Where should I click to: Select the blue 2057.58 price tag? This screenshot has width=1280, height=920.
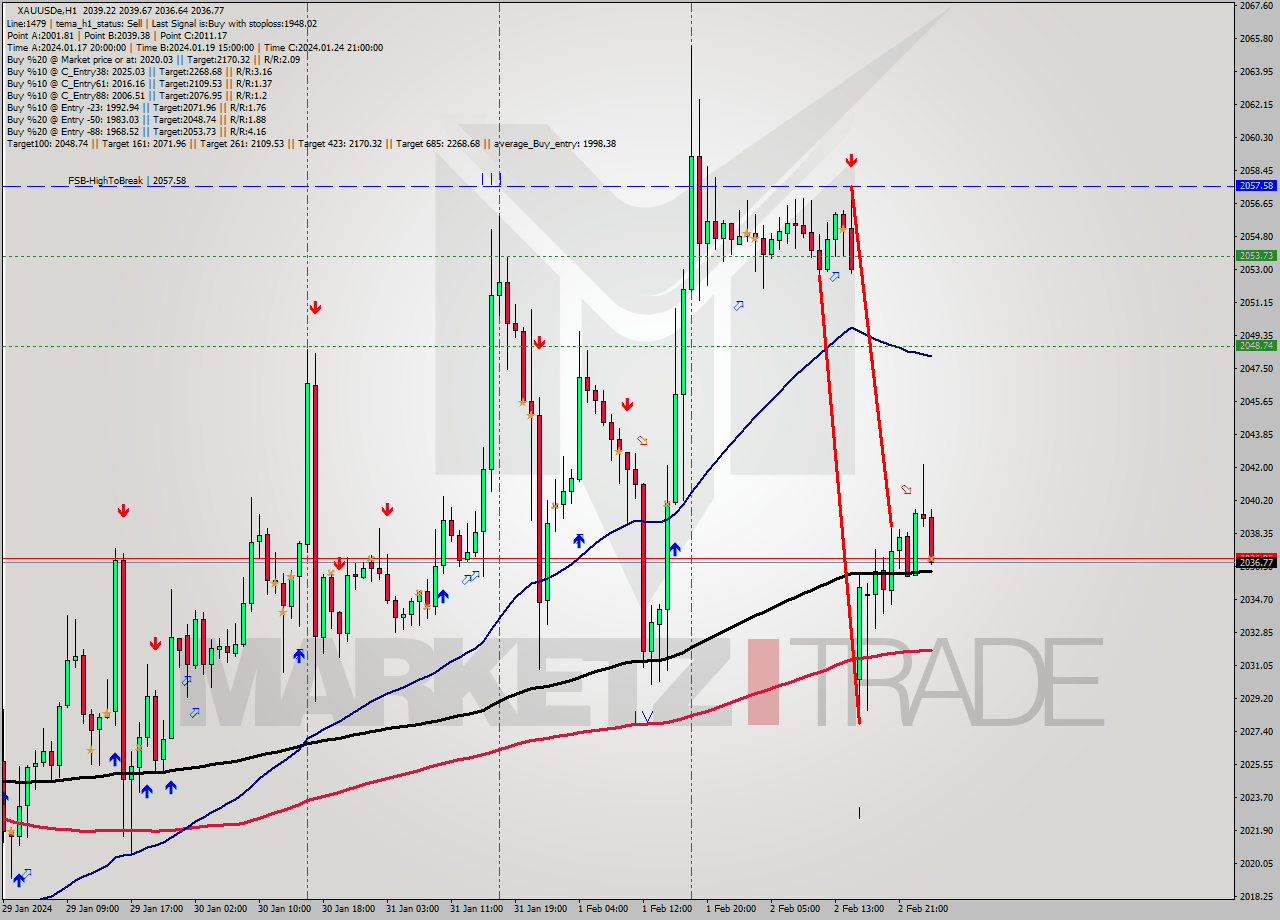pyautogui.click(x=1256, y=186)
